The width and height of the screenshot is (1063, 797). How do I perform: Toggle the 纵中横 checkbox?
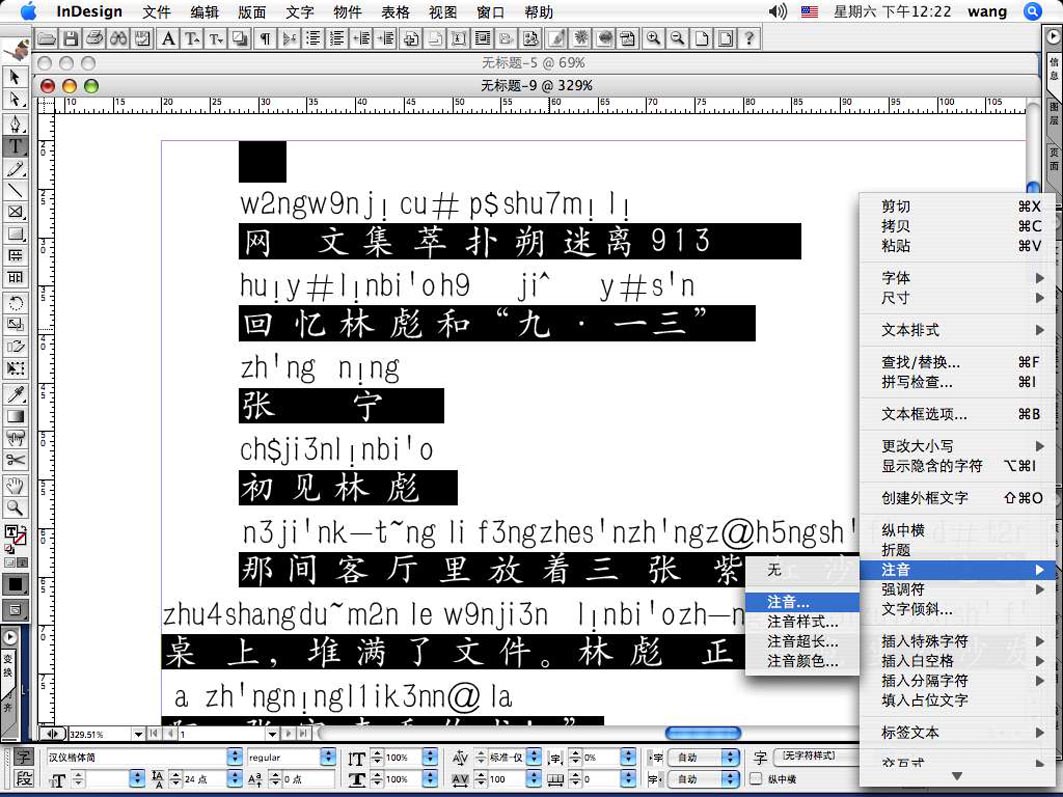coord(756,779)
